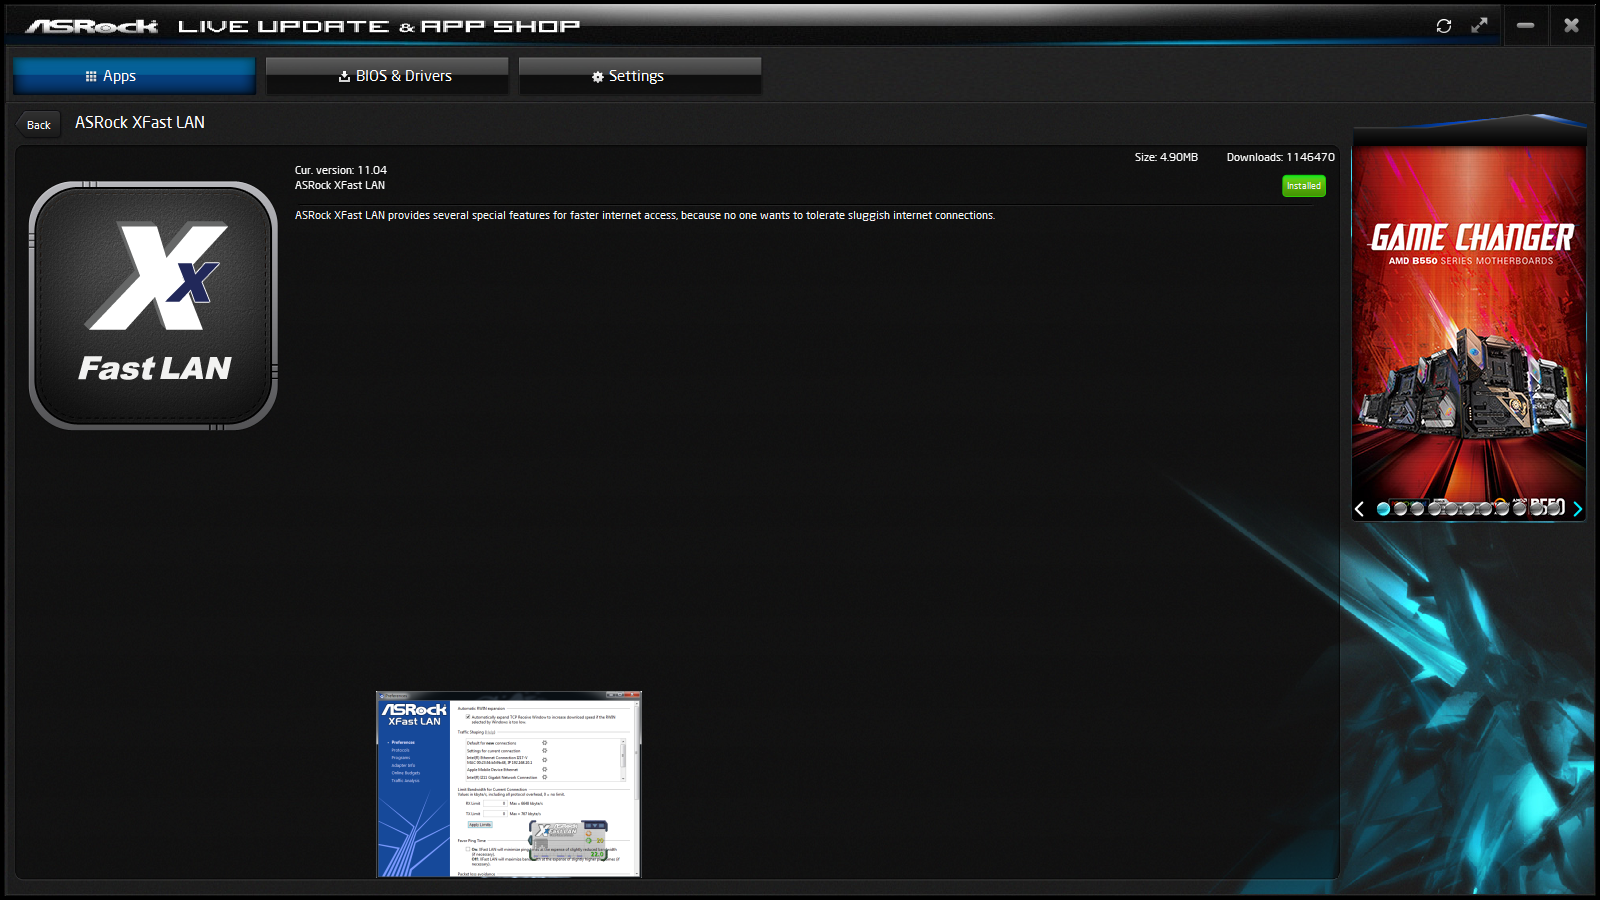Click the ASRock logo in the title bar
Image resolution: width=1600 pixels, height=900 pixels.
tap(92, 26)
